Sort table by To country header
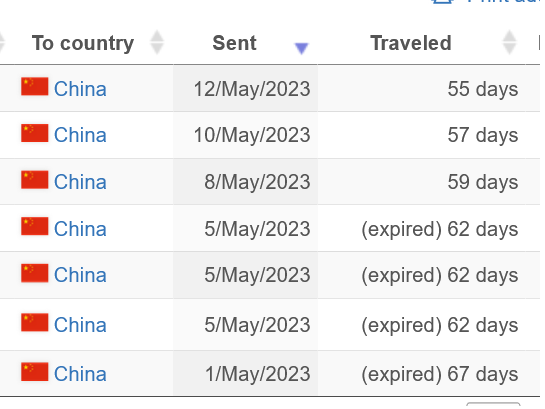 click(x=83, y=43)
